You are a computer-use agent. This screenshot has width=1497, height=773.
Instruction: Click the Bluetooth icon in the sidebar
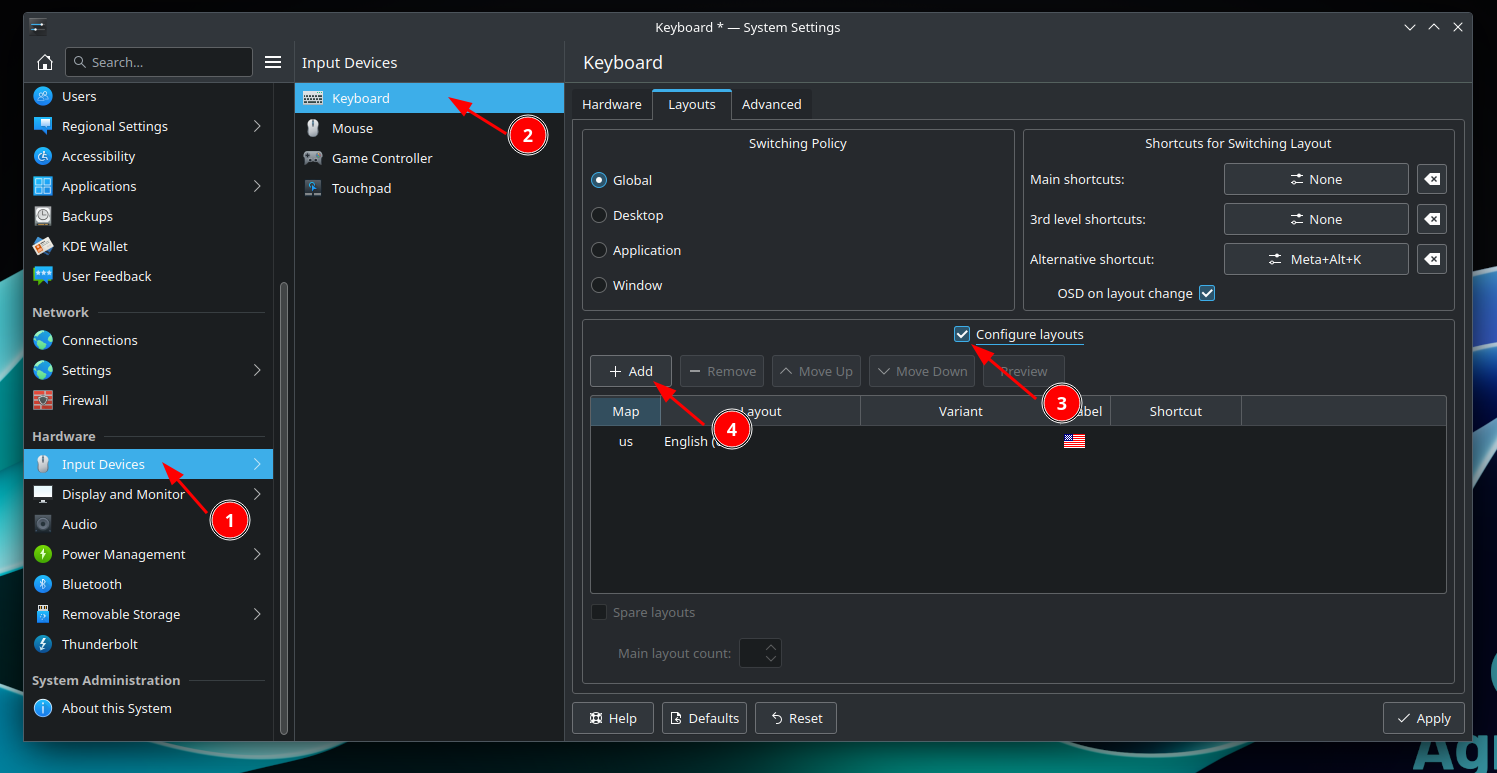(x=43, y=584)
